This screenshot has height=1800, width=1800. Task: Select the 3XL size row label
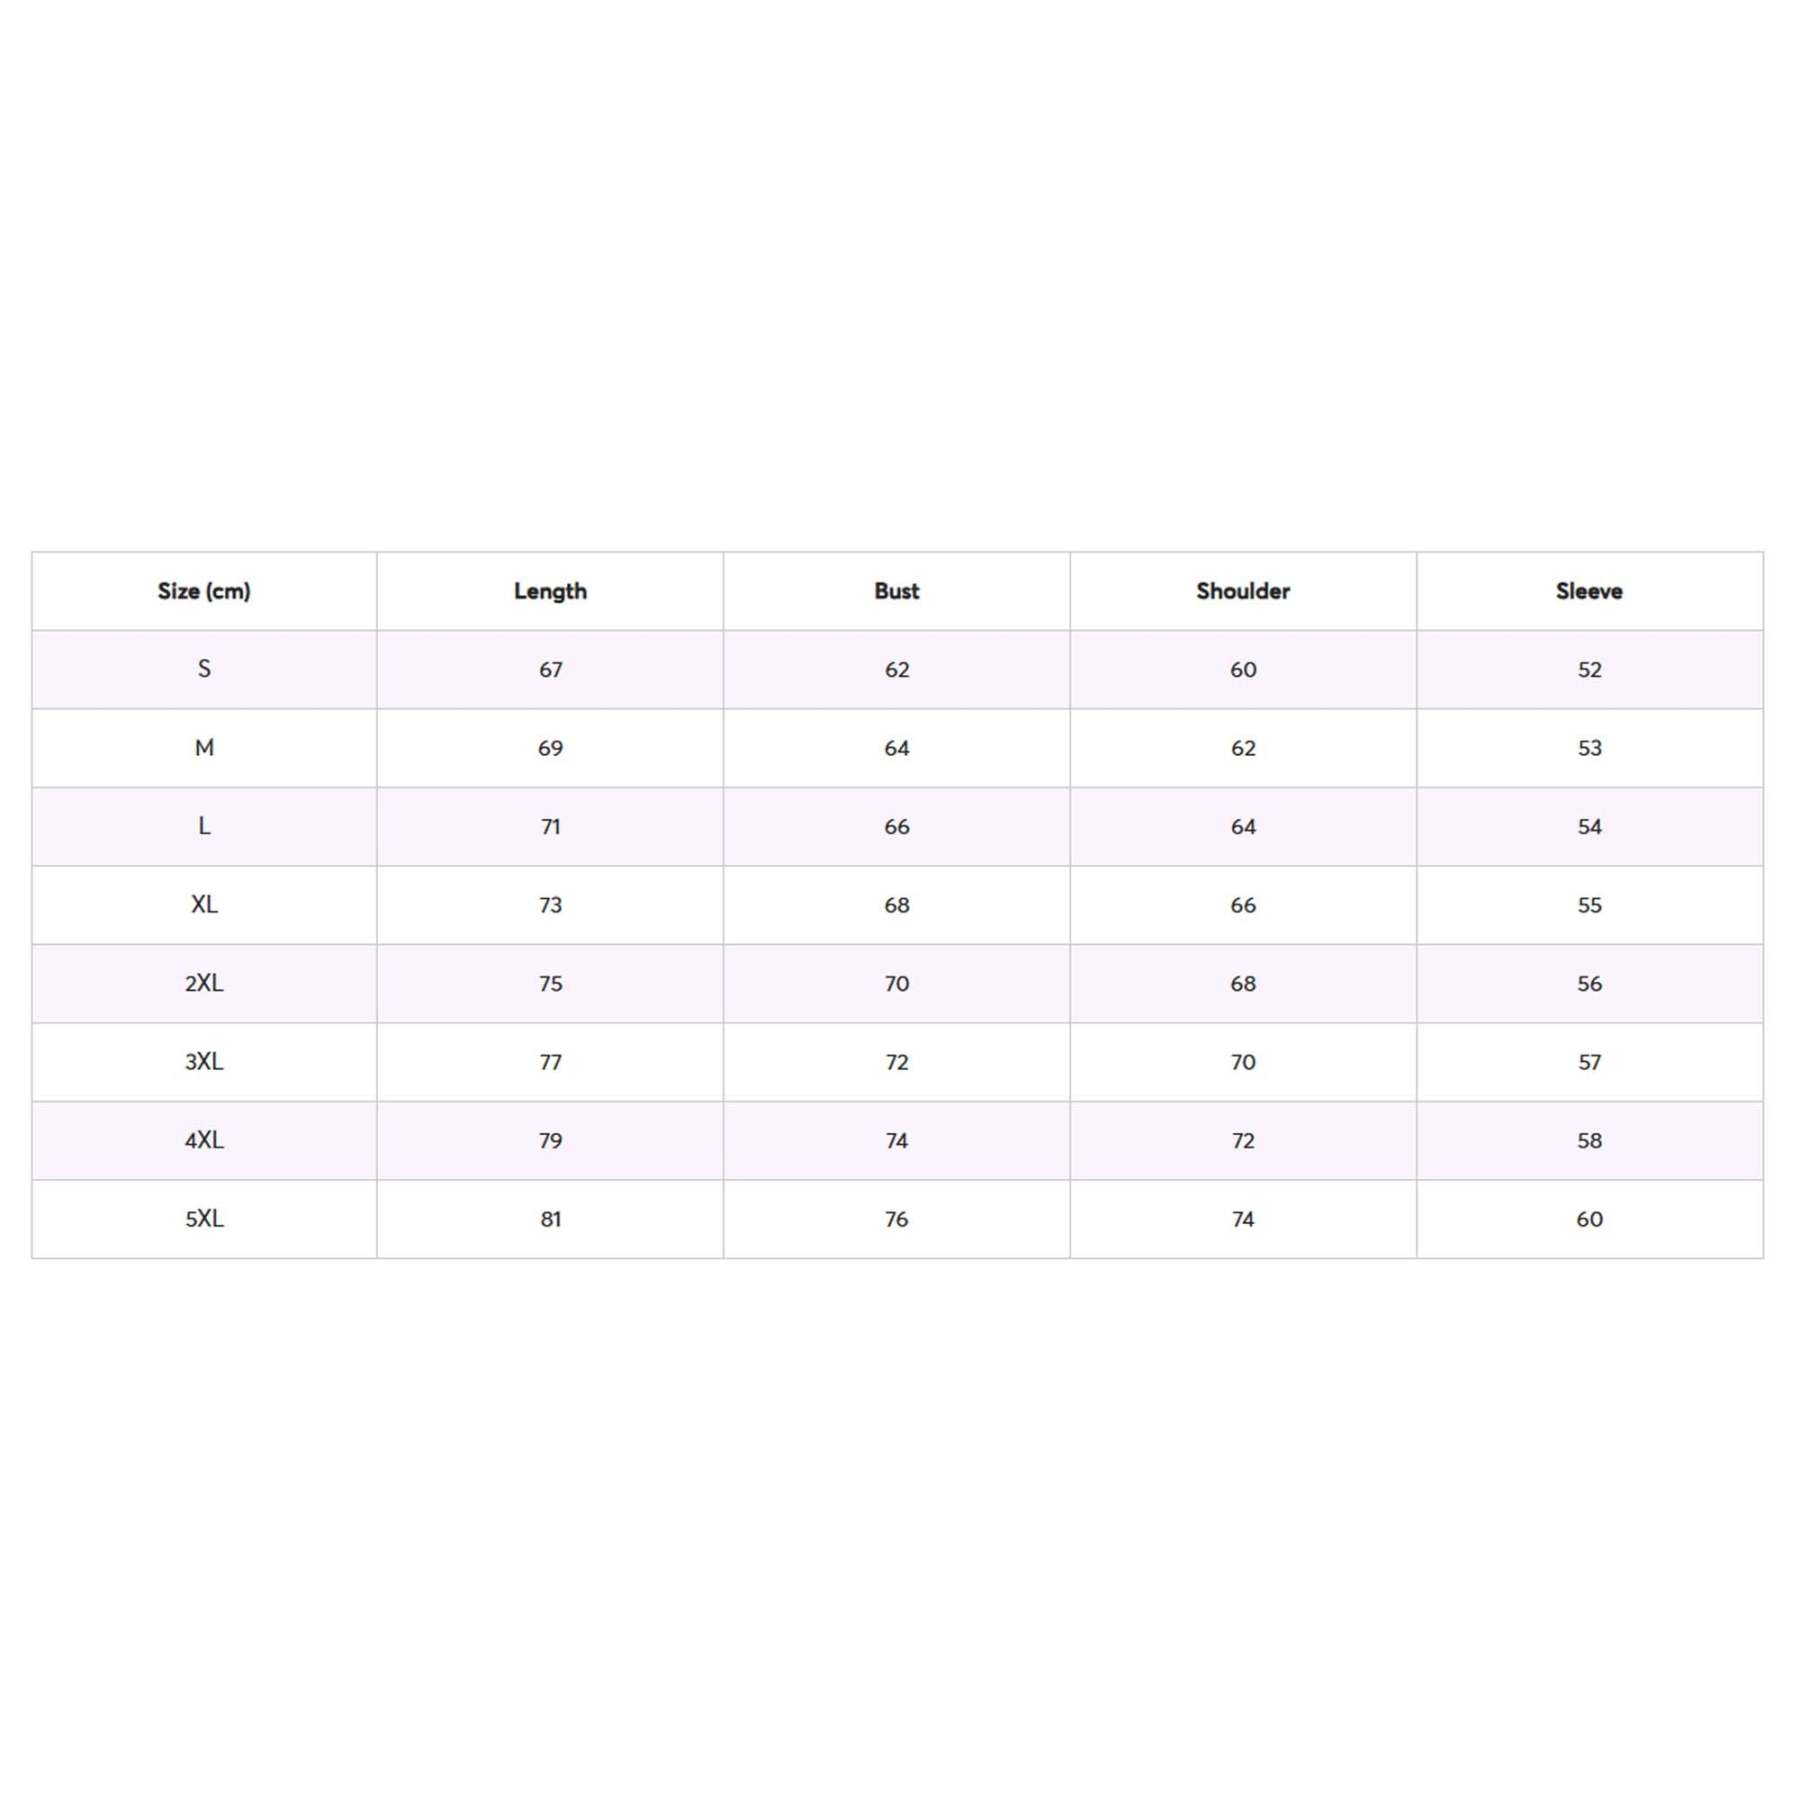[x=204, y=1062]
